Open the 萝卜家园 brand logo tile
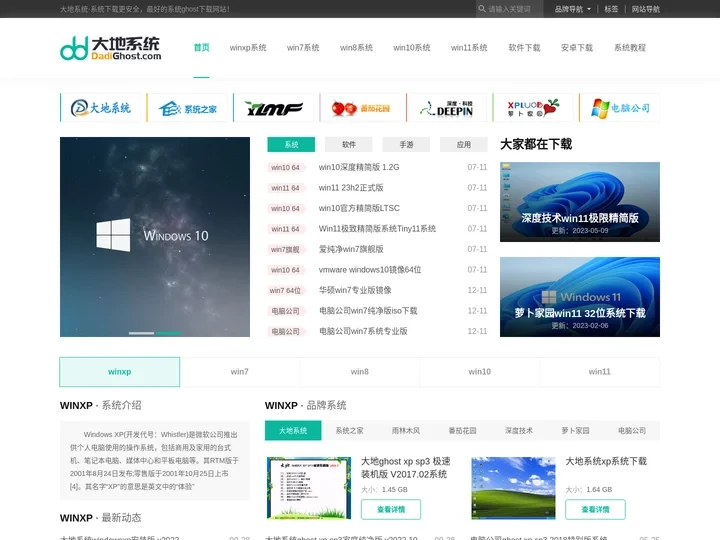The width and height of the screenshot is (720, 540). pyautogui.click(x=533, y=108)
